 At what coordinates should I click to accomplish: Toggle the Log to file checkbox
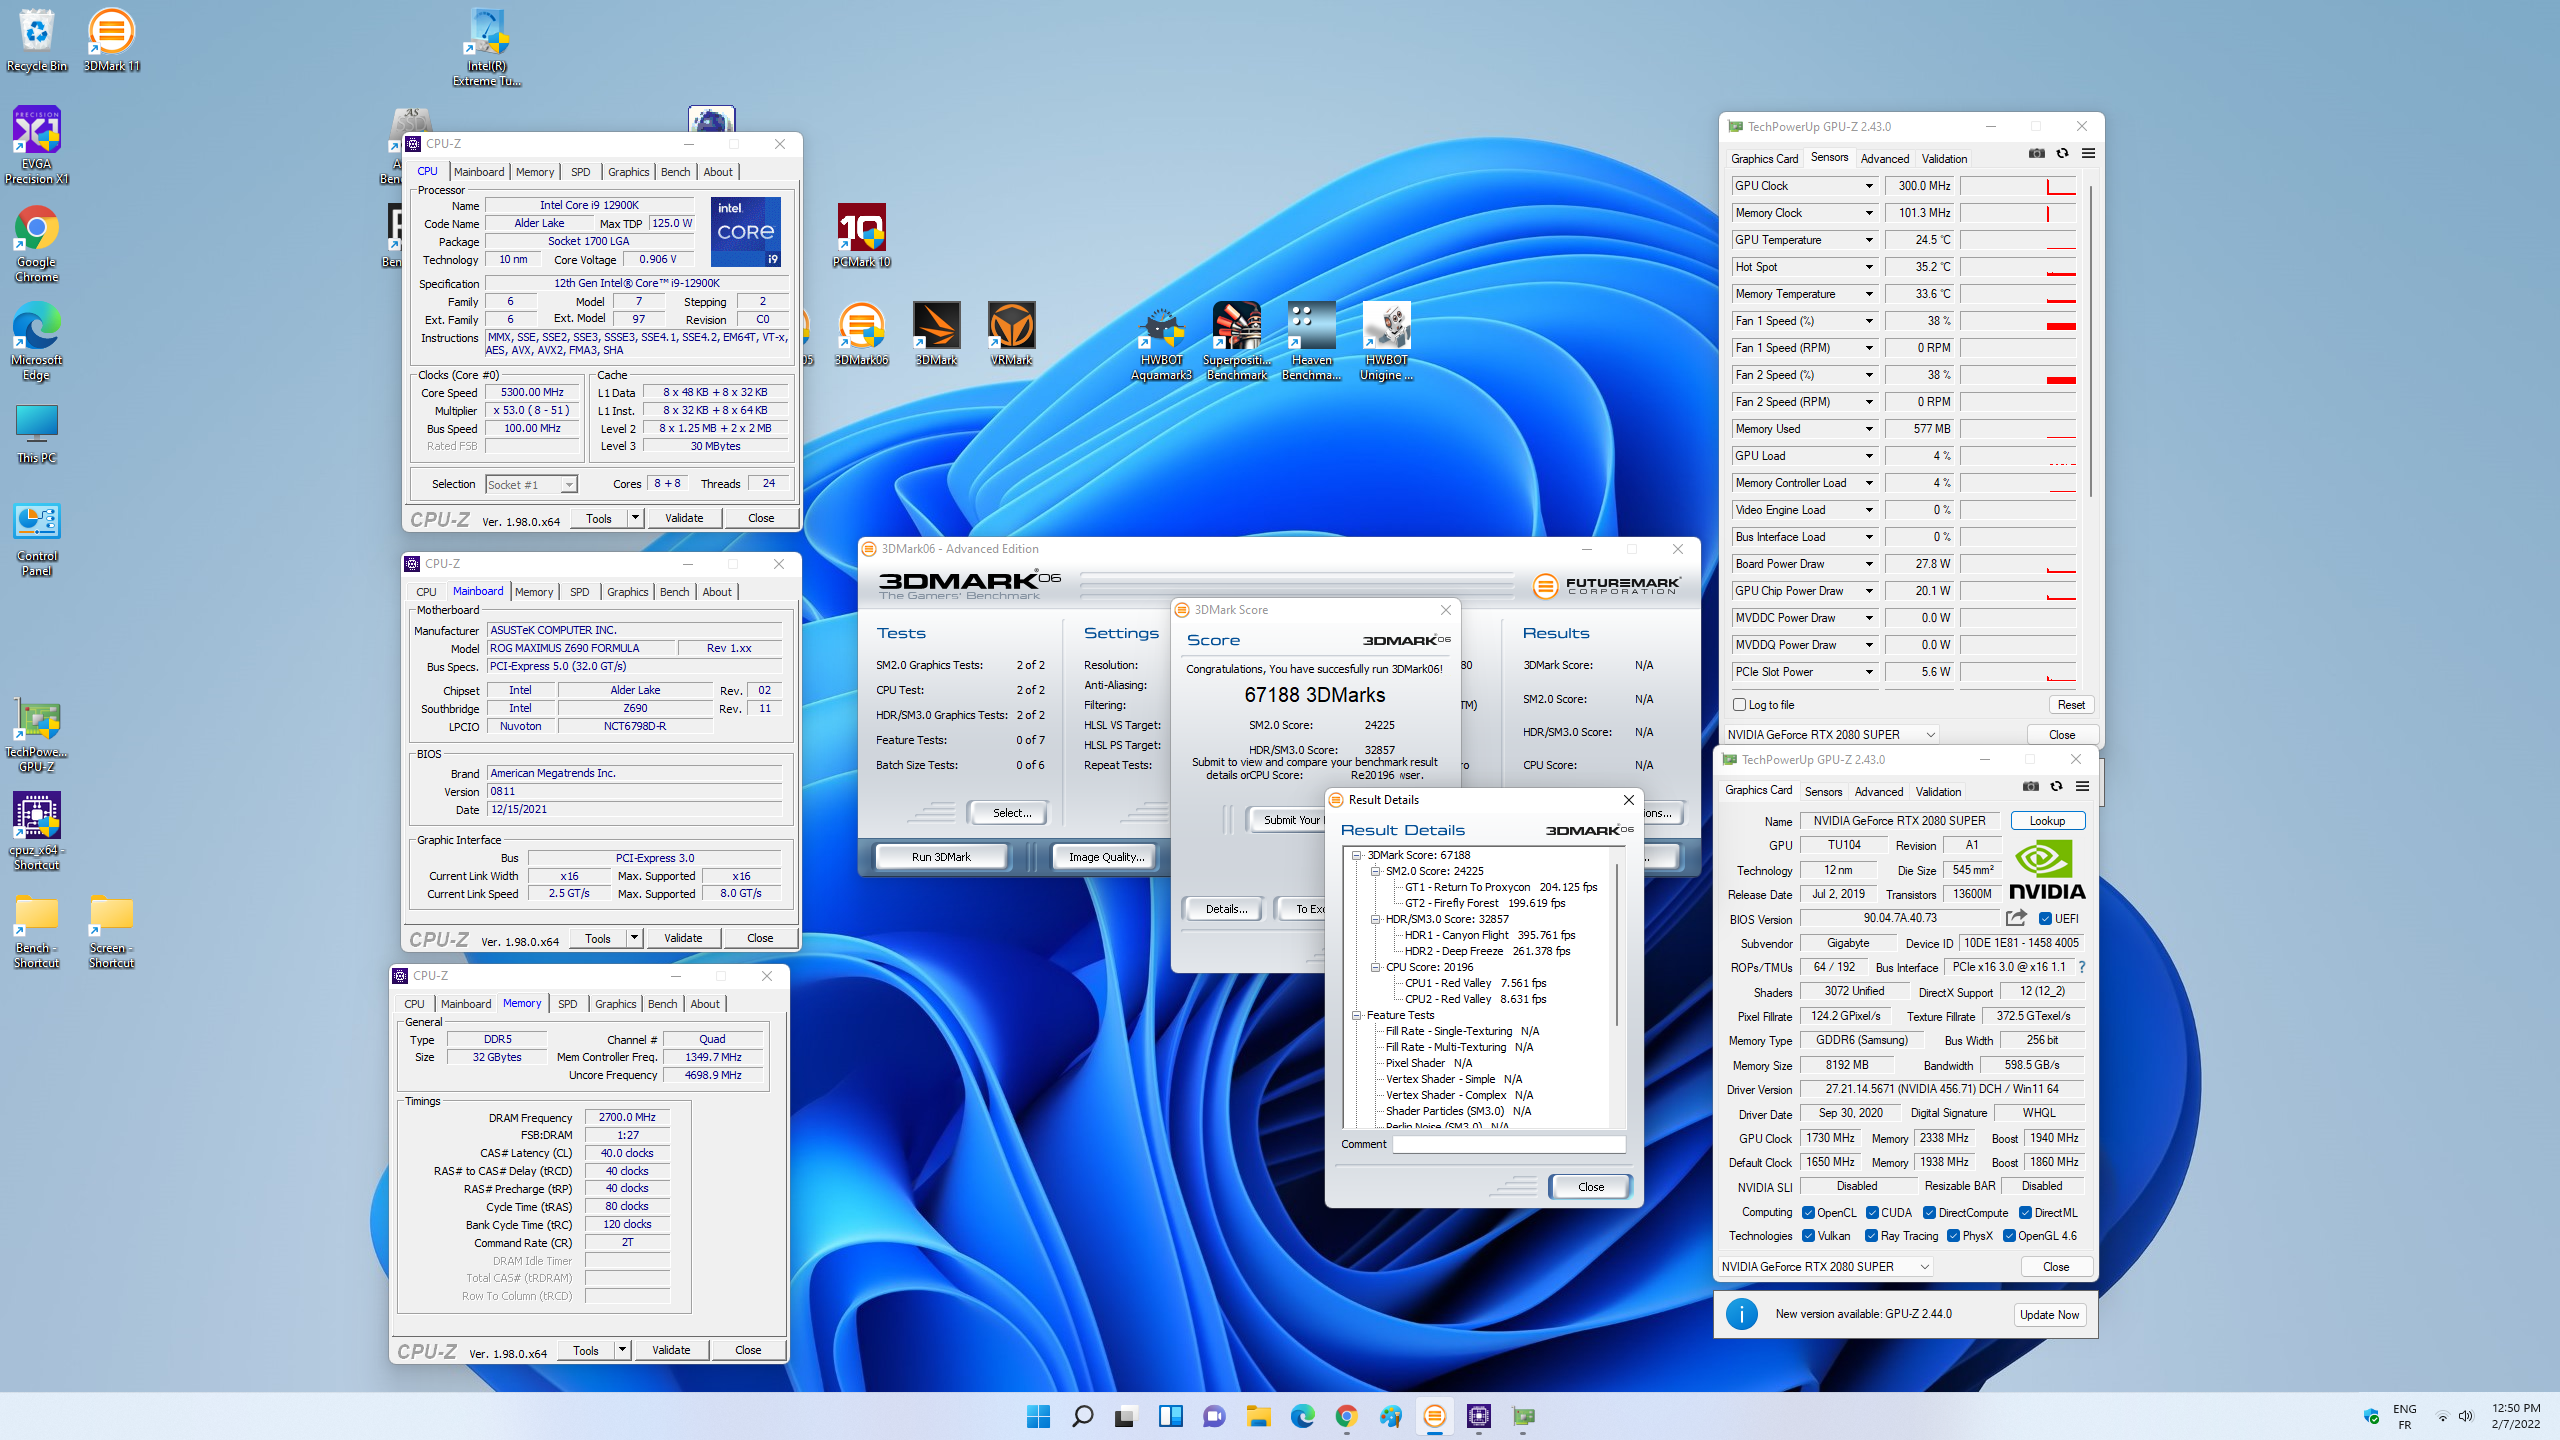point(1739,705)
